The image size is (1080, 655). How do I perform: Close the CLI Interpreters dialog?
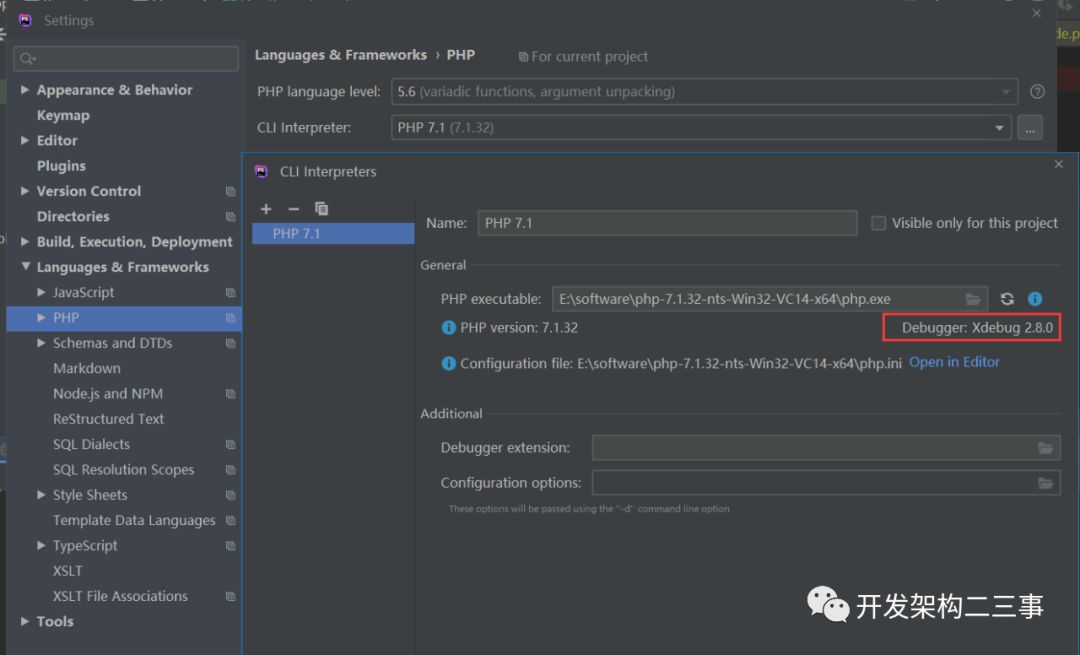pos(1059,164)
